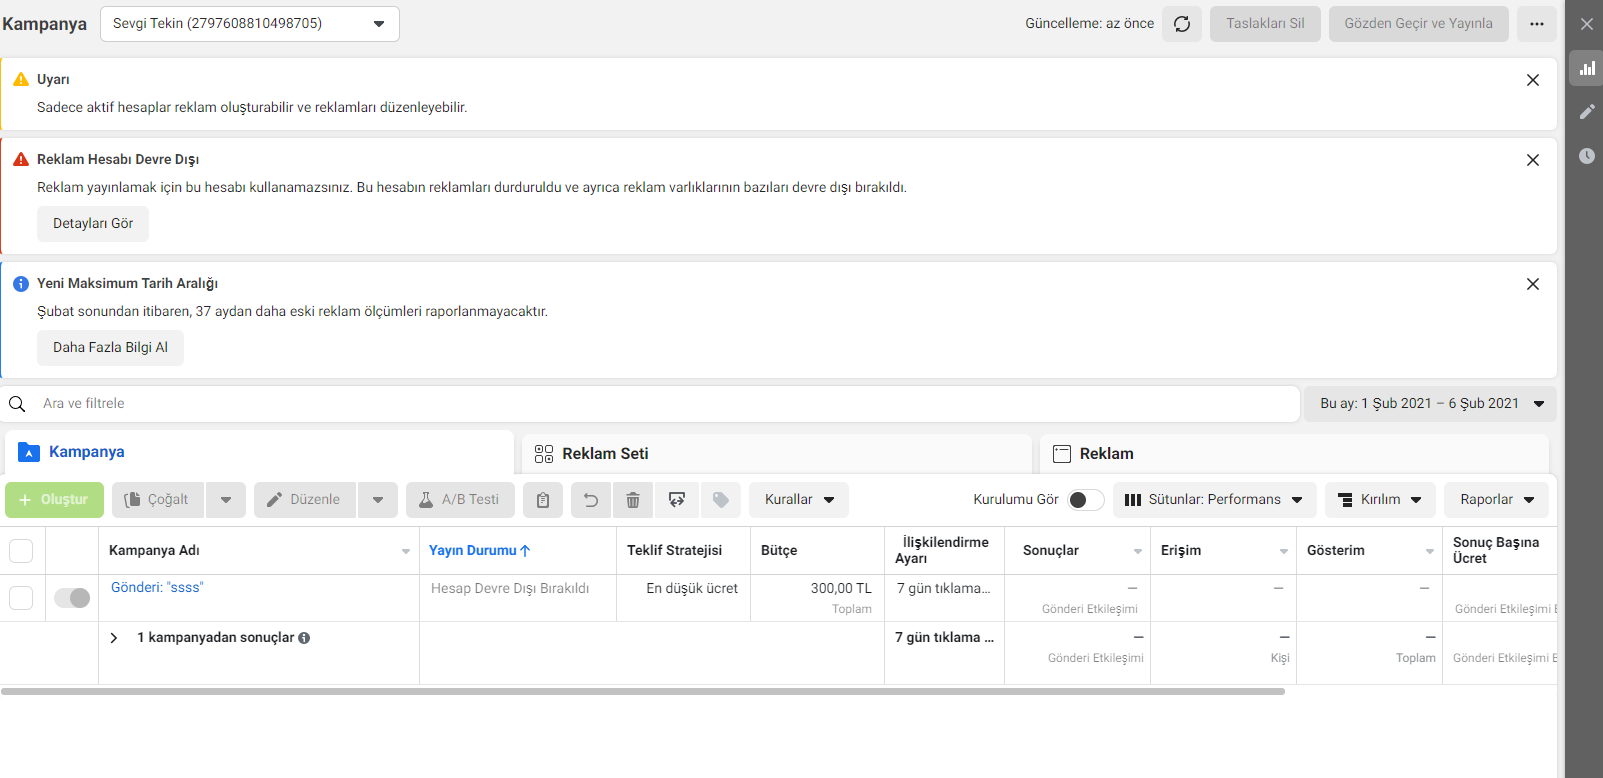Viewport: 1603px width, 778px height.
Task: Dismiss the Reklam Hesabı Devre Dışı banner
Action: pyautogui.click(x=1533, y=160)
